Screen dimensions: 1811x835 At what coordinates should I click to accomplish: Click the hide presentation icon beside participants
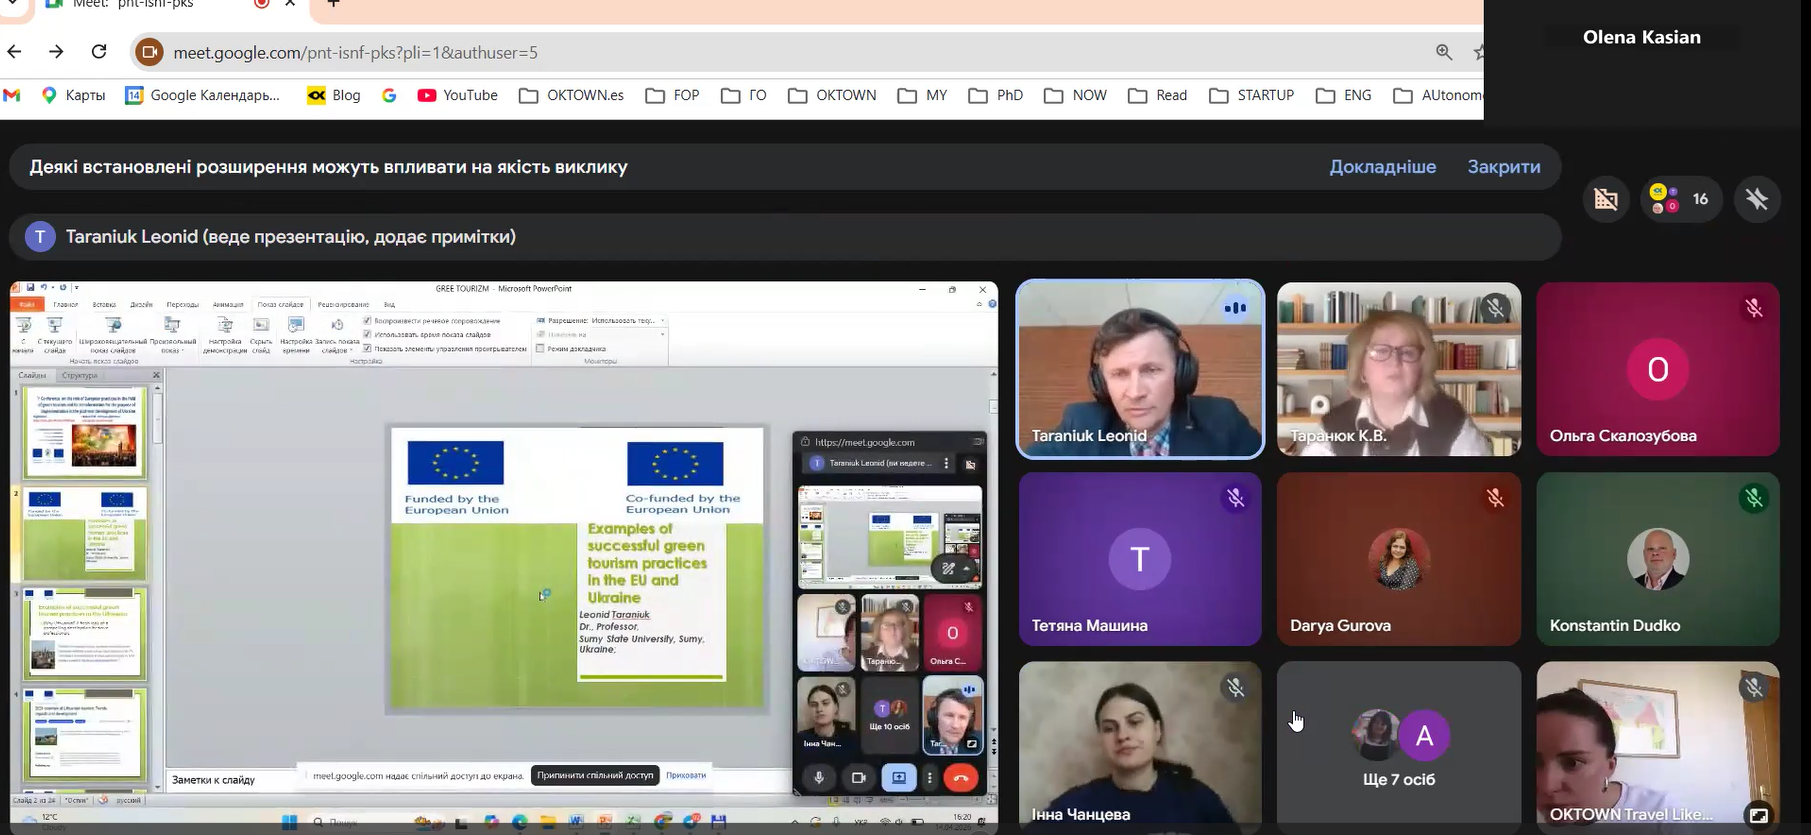[1606, 199]
